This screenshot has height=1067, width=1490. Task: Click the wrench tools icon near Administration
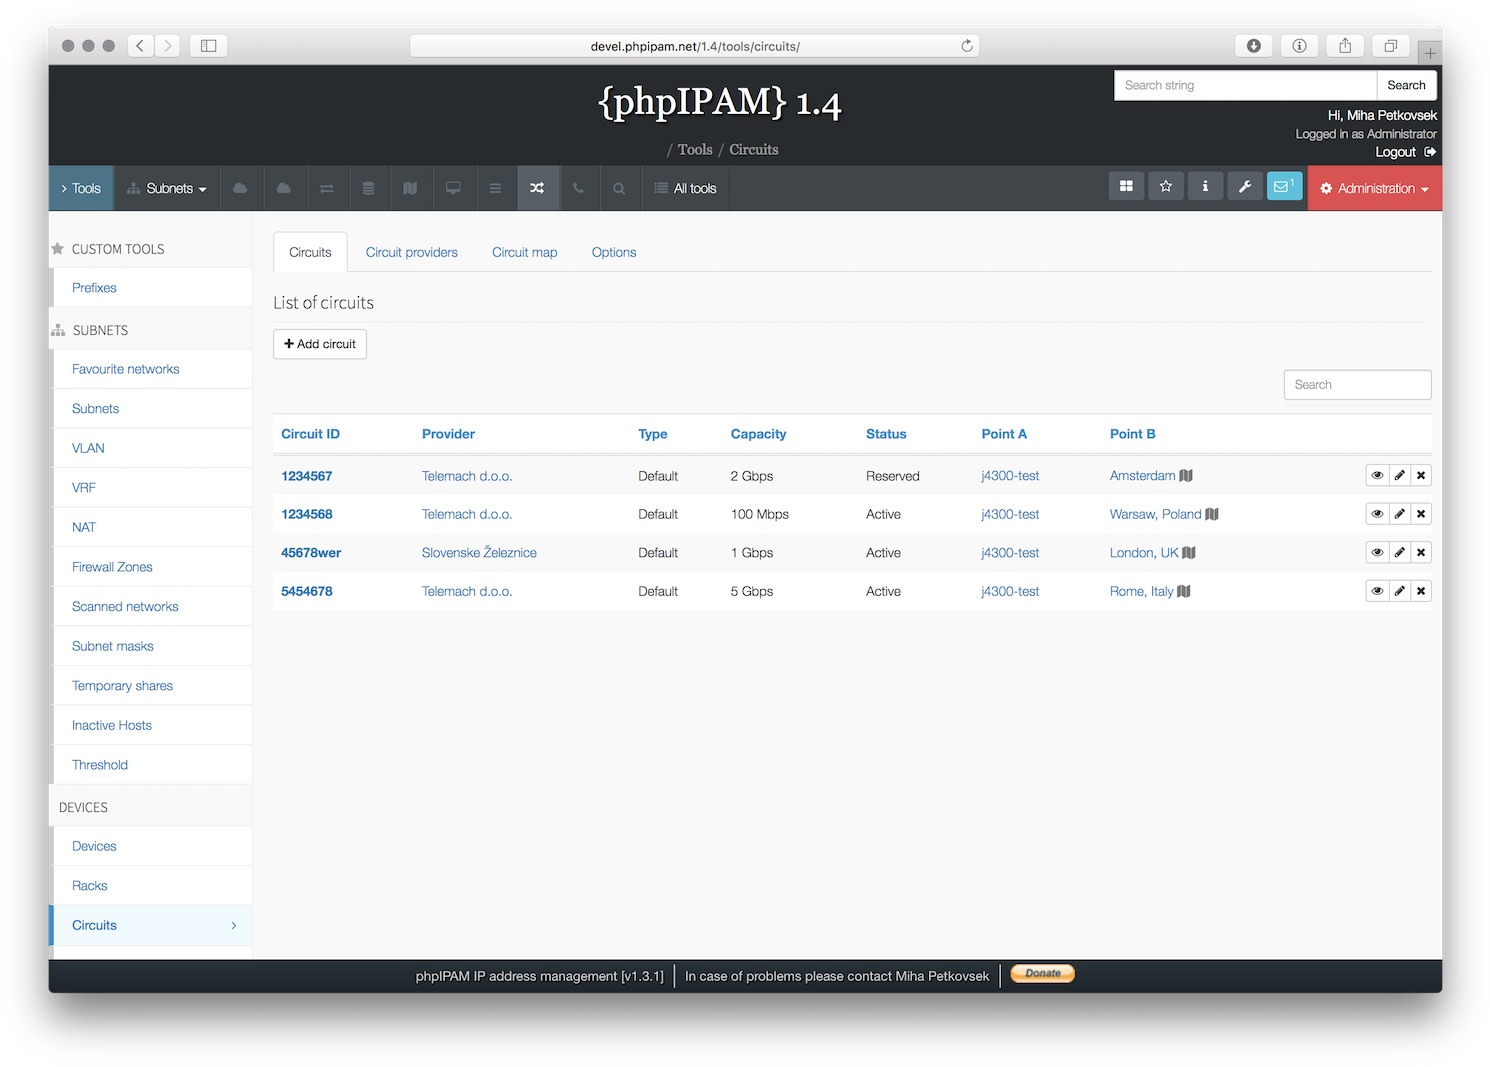tap(1244, 186)
